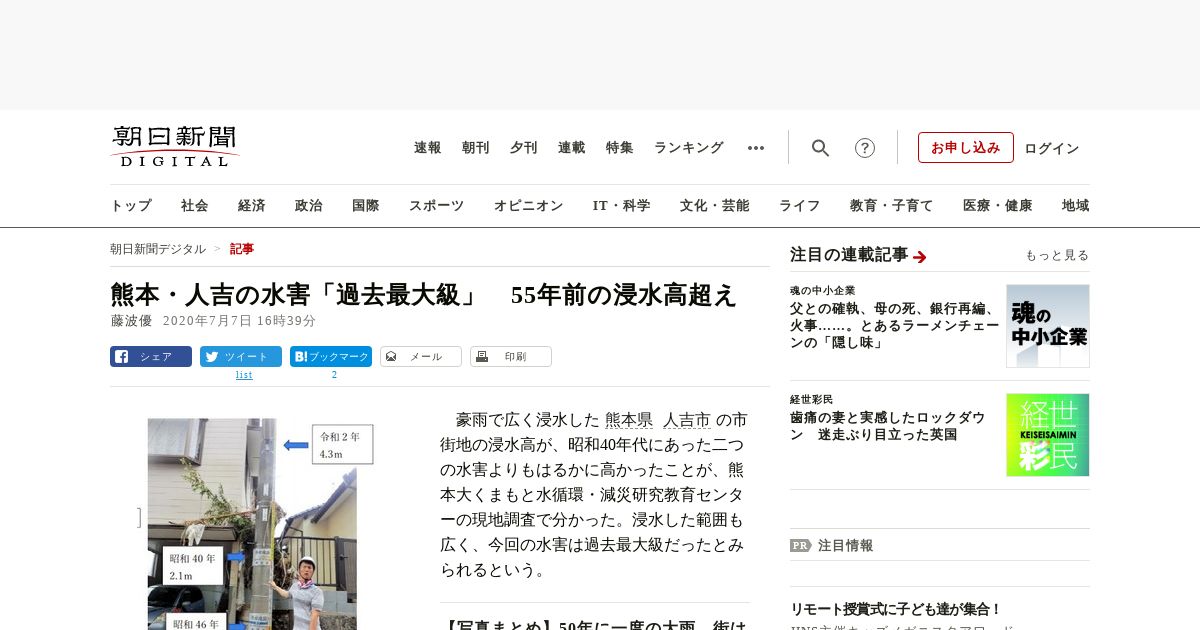Select the ライフ navigation tab
1200x630 pixels.
[x=800, y=206]
